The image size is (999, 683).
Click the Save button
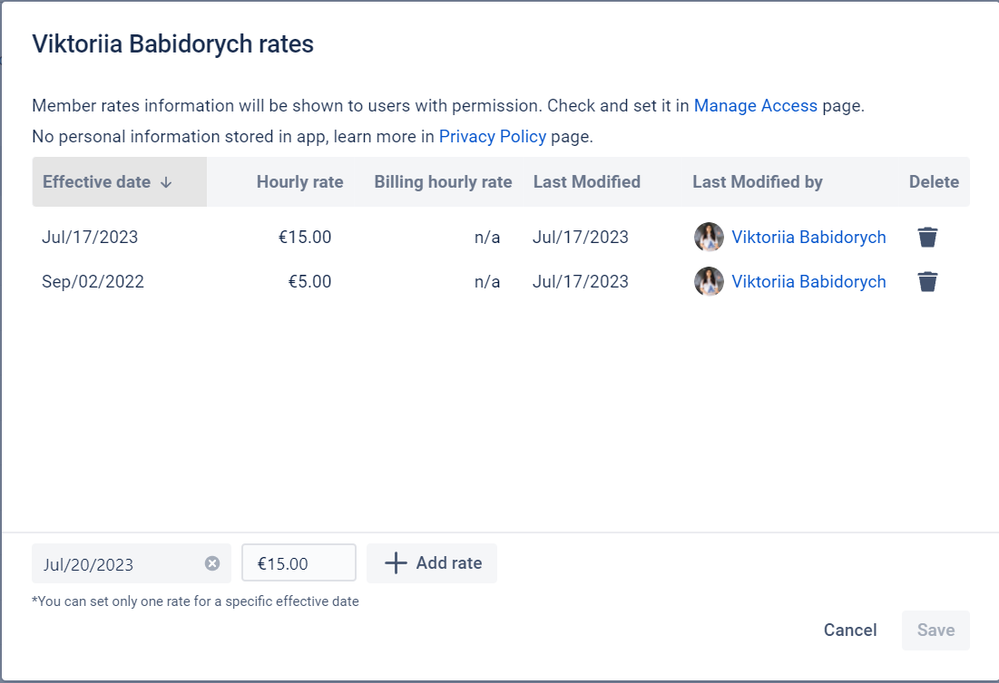coord(936,630)
